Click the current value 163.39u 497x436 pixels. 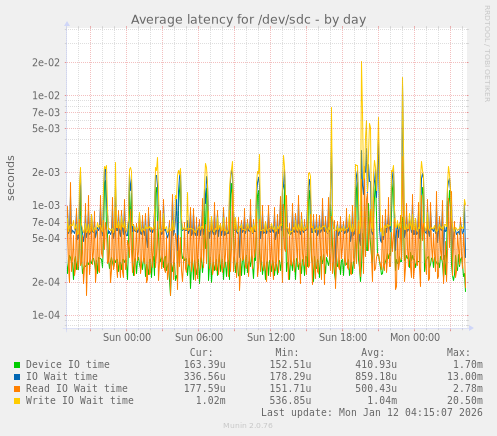205,364
